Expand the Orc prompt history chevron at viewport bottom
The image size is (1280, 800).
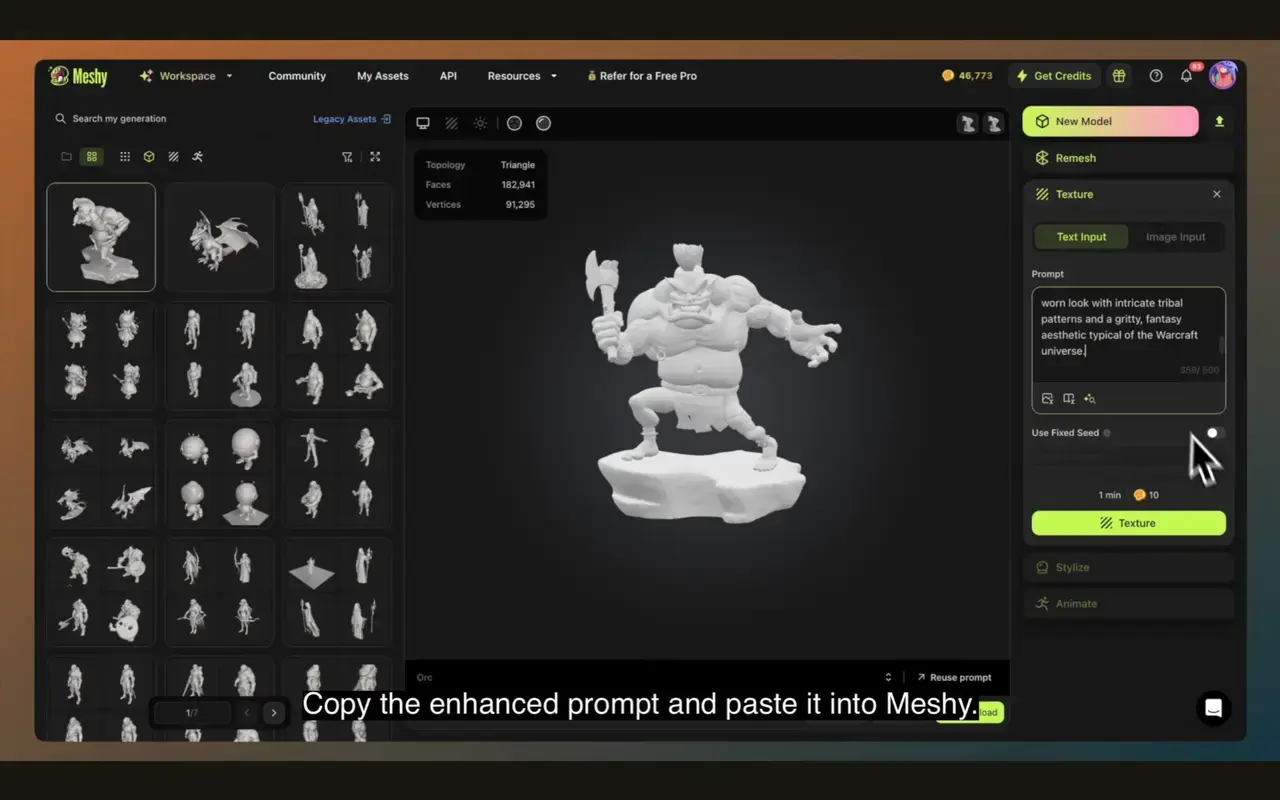(x=888, y=677)
